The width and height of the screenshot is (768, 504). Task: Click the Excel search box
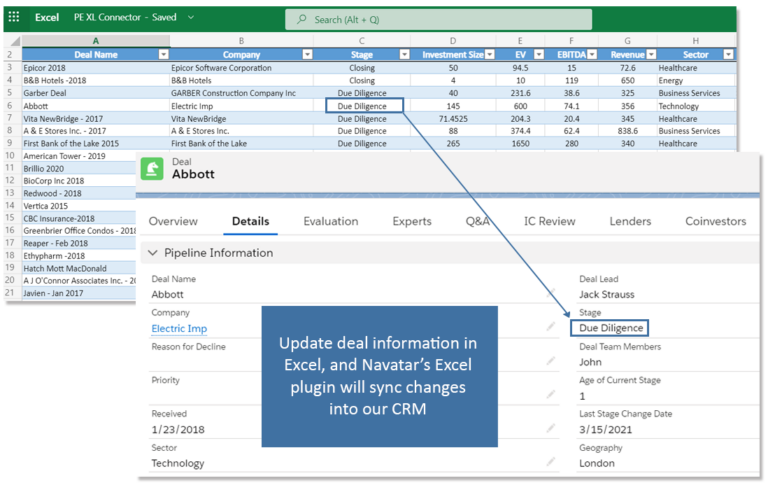tap(438, 20)
